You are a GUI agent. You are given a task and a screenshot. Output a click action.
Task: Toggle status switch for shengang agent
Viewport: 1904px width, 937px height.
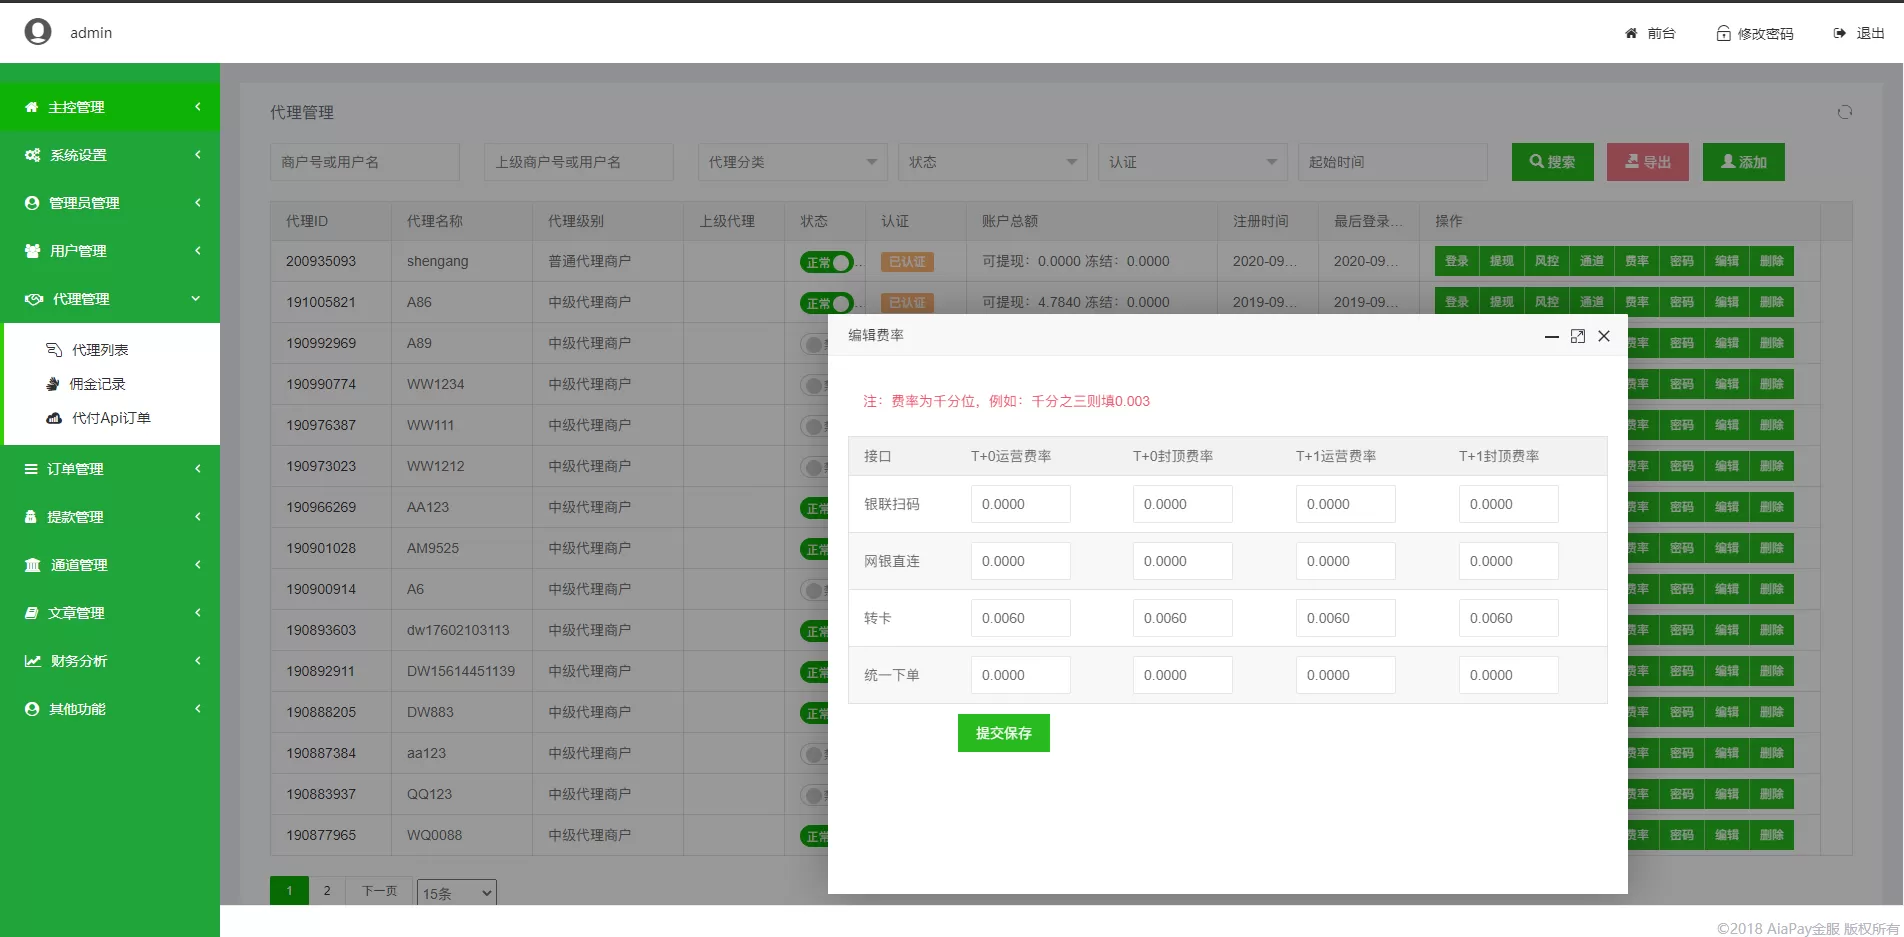[826, 262]
